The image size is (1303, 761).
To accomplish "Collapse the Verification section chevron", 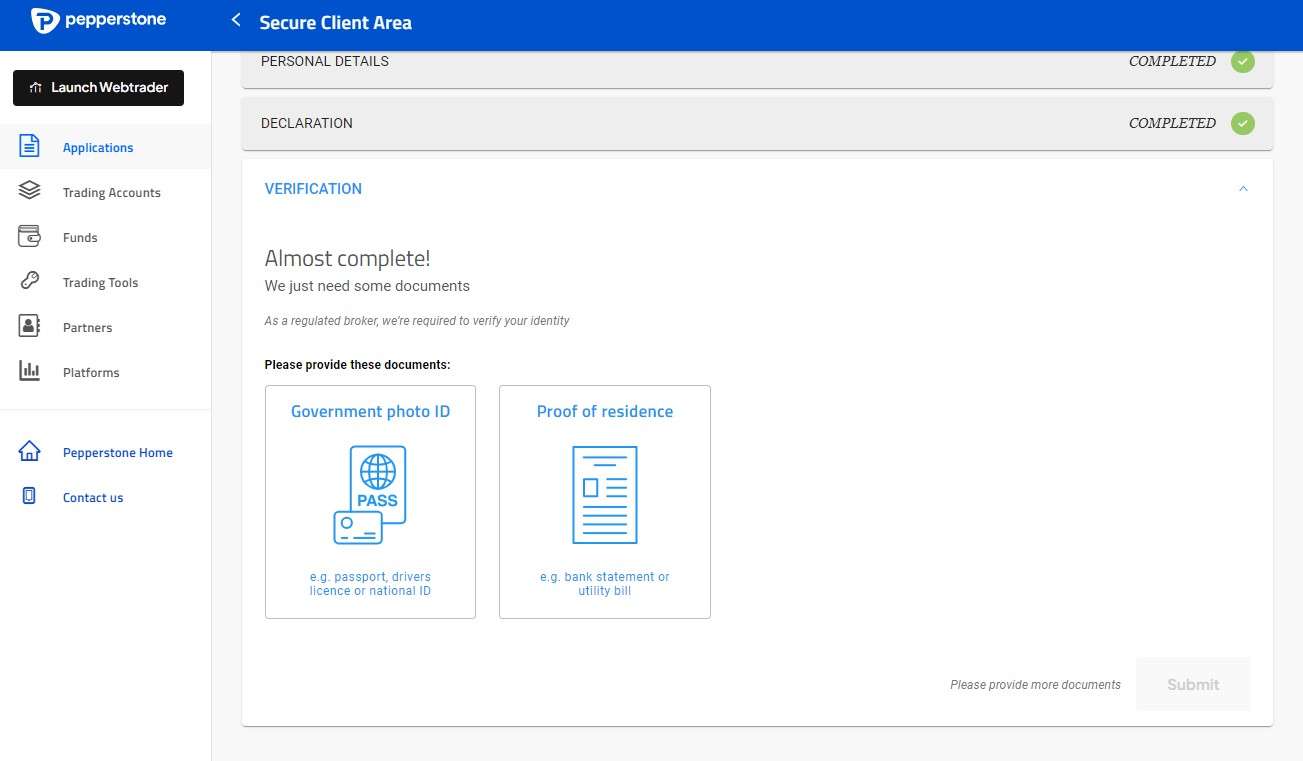I will click(x=1243, y=188).
